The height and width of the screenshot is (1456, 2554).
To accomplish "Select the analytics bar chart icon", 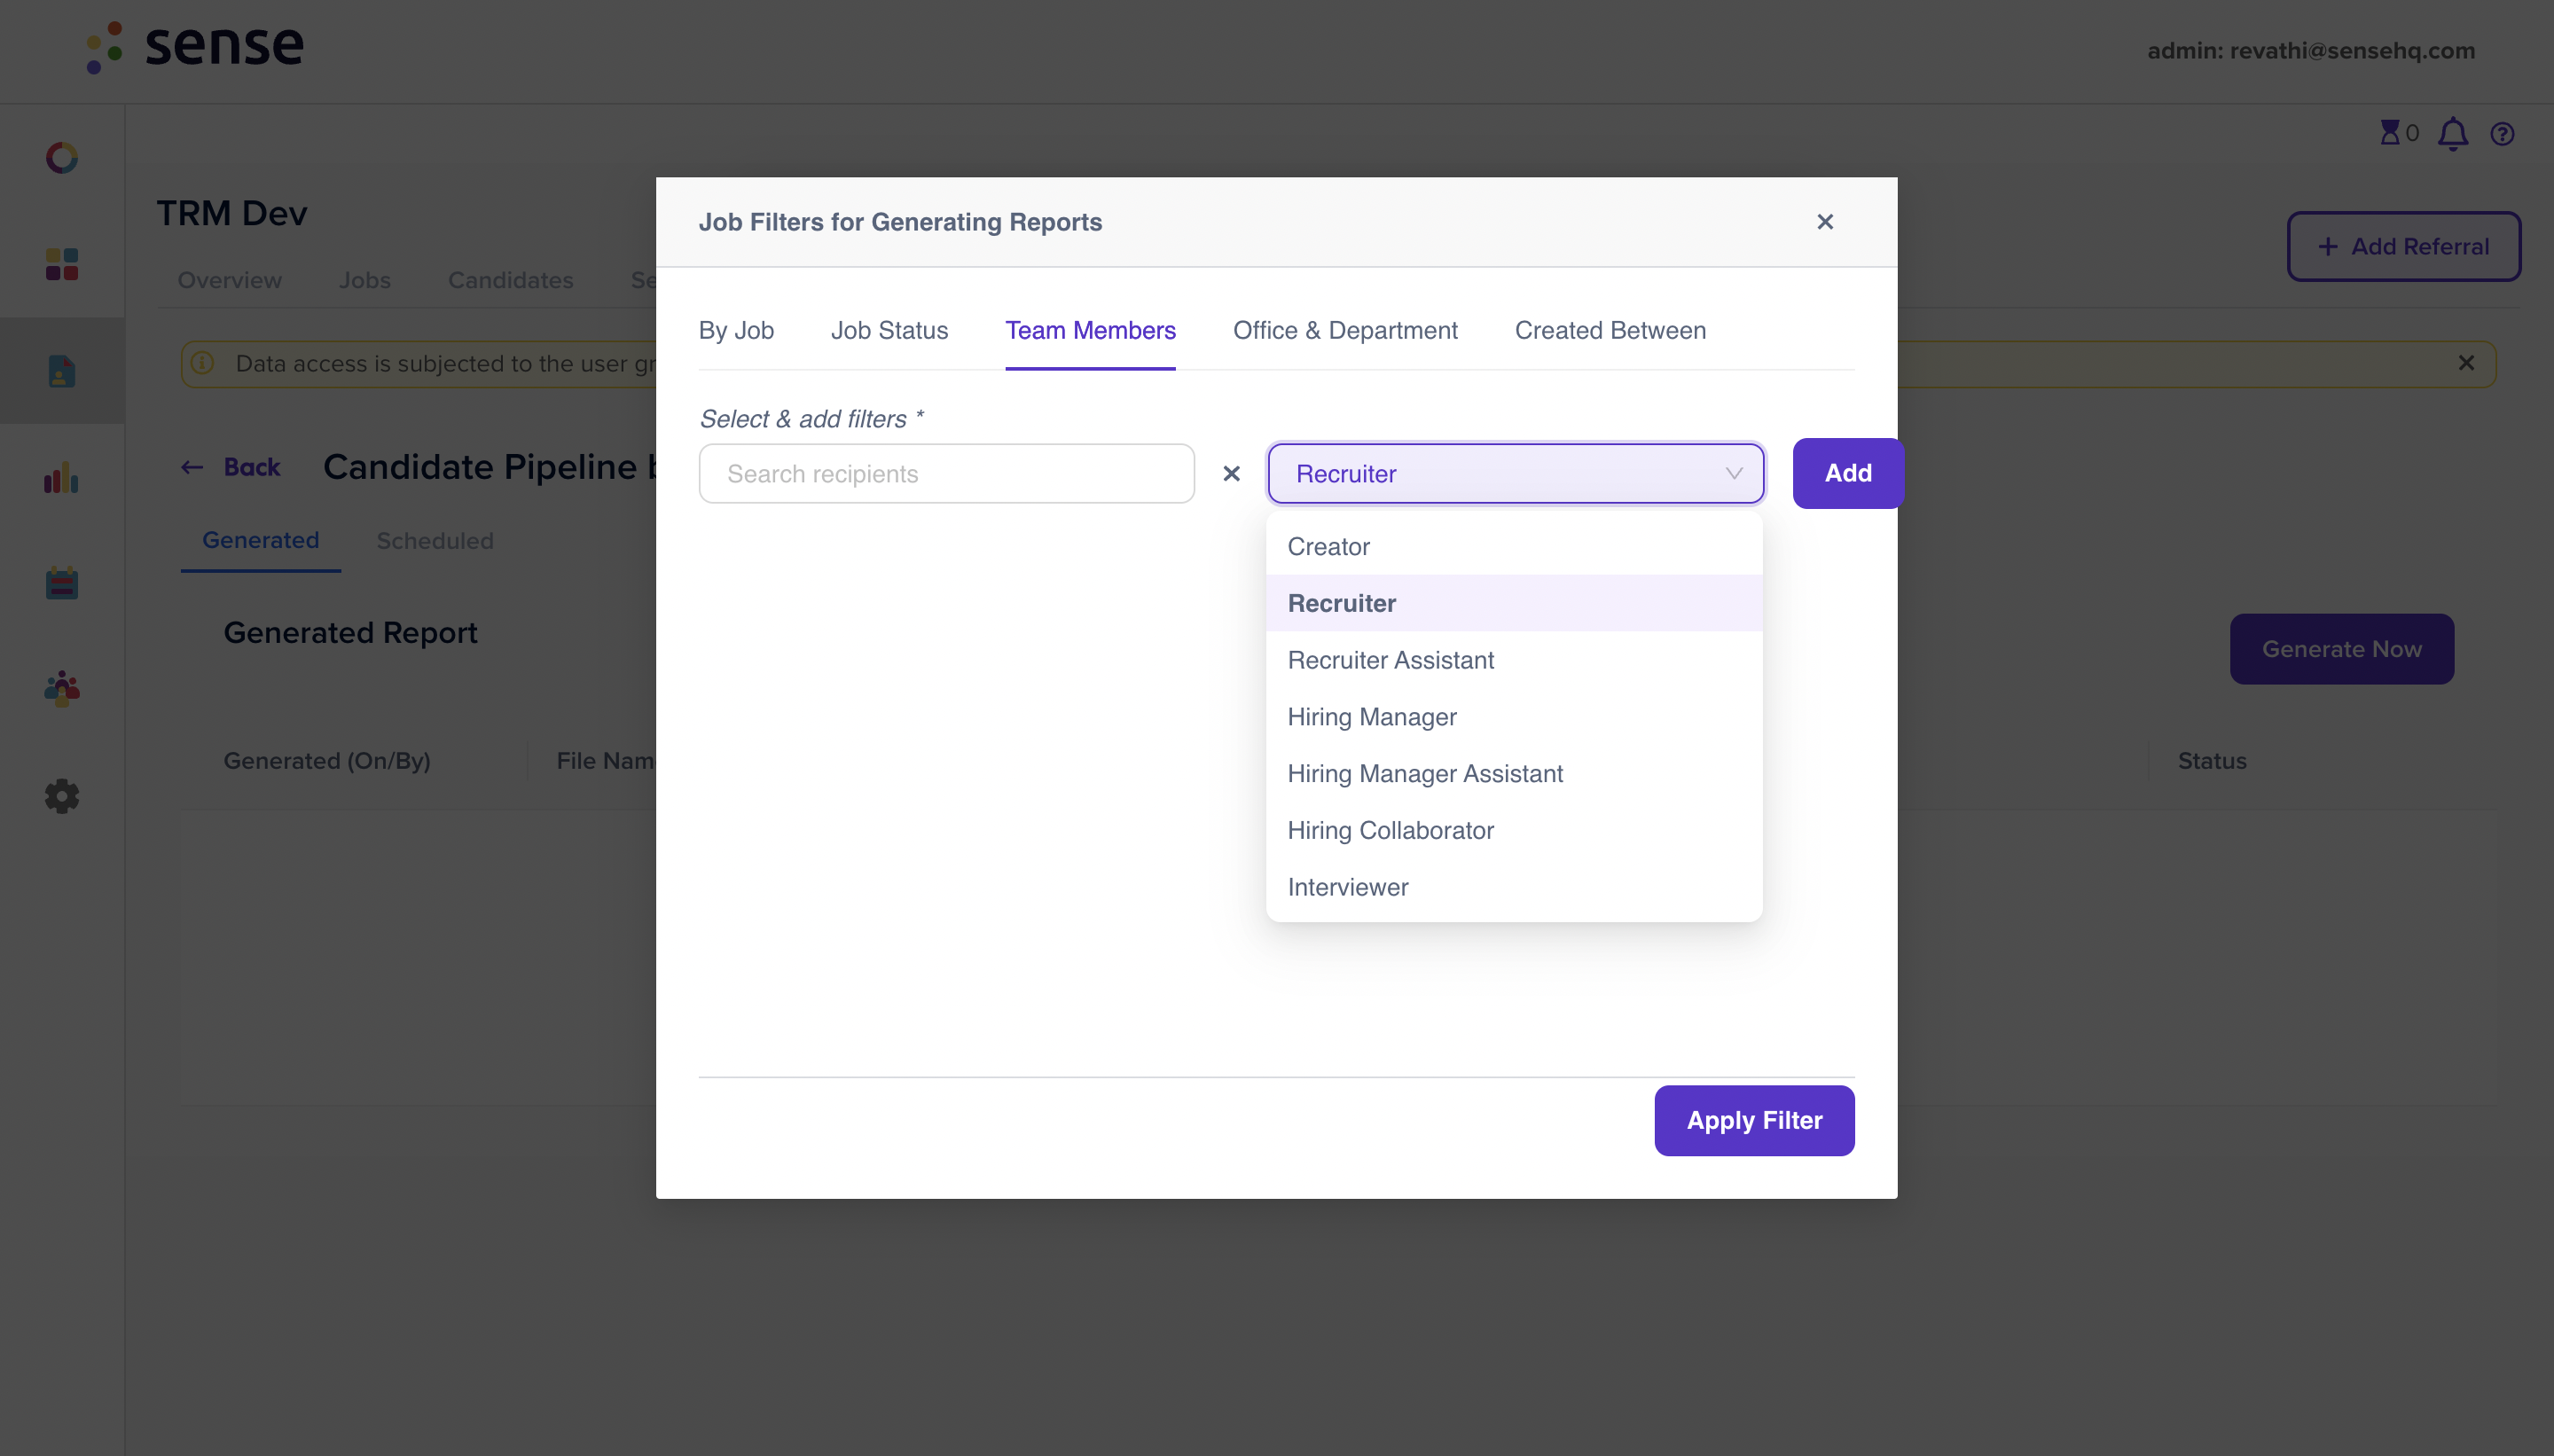I will (x=61, y=478).
